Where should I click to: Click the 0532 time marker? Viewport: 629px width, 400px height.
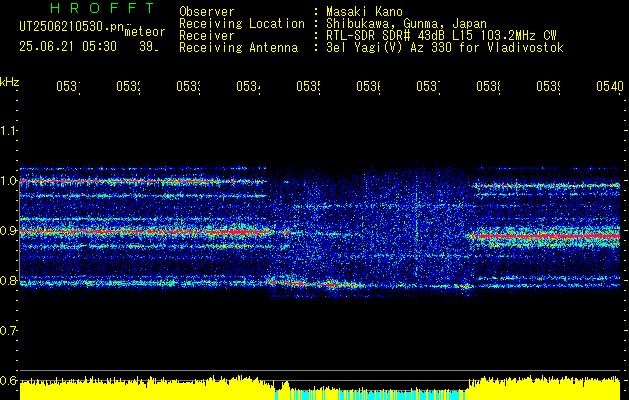pos(128,86)
